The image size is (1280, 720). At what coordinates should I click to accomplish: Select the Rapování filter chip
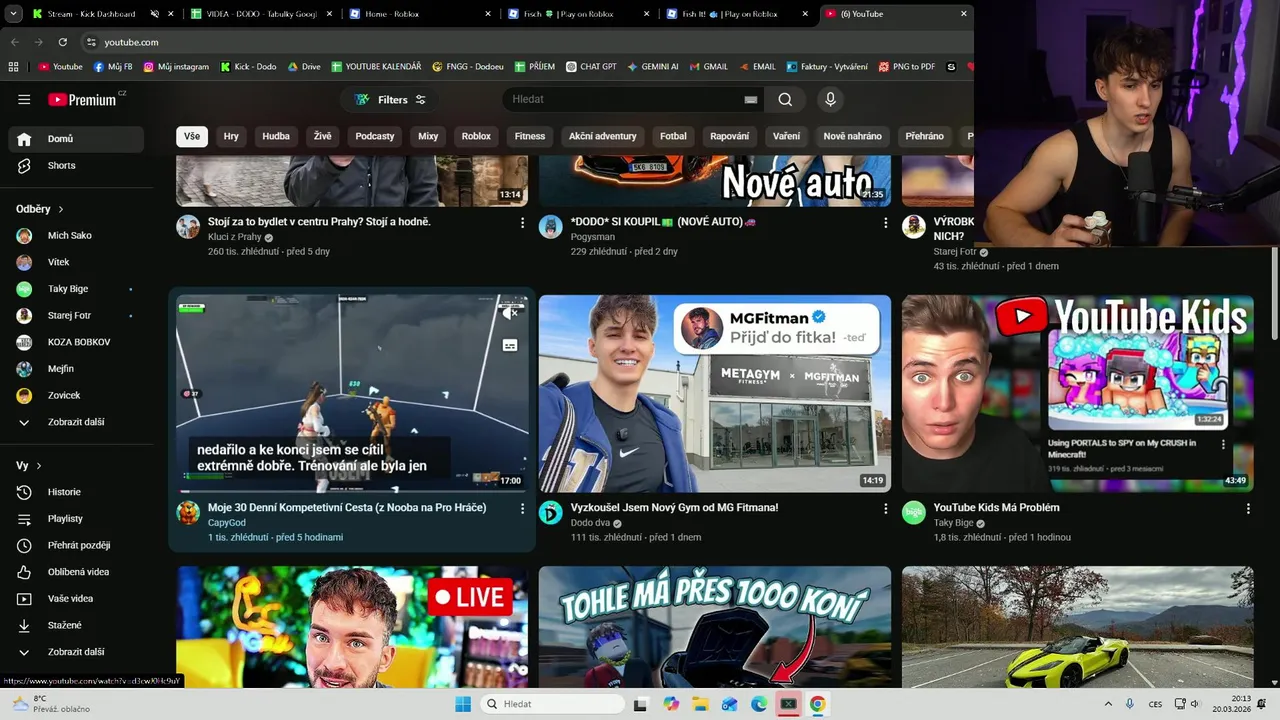(730, 136)
